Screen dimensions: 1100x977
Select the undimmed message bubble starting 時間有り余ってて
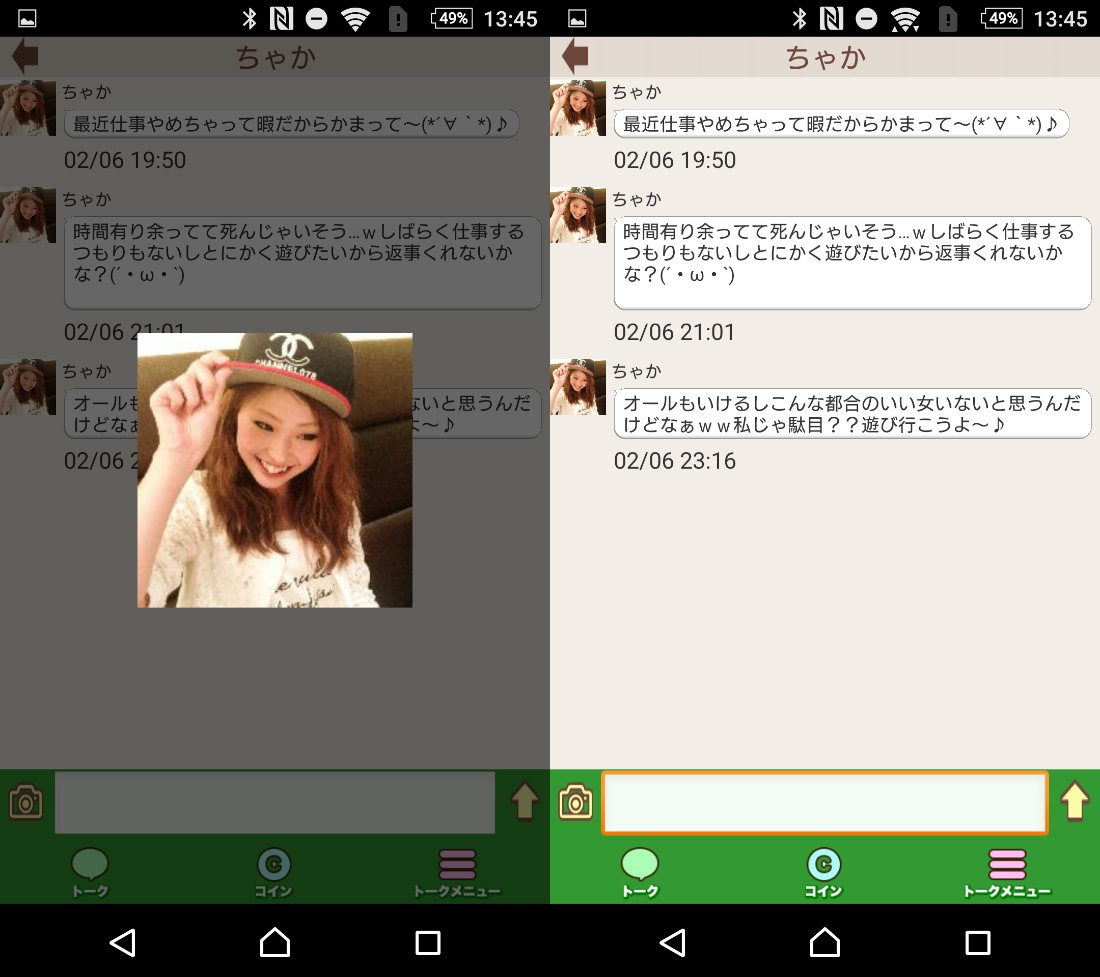point(851,262)
